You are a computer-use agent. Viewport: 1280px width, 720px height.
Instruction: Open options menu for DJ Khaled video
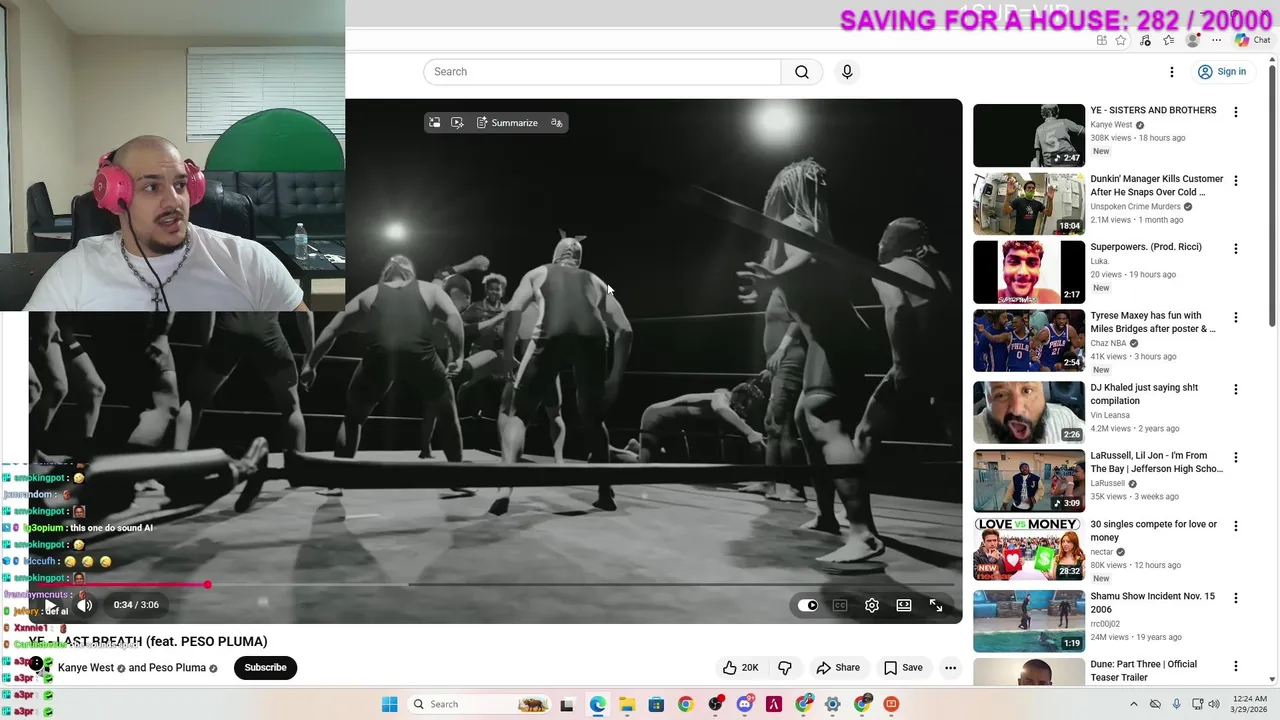tap(1235, 389)
